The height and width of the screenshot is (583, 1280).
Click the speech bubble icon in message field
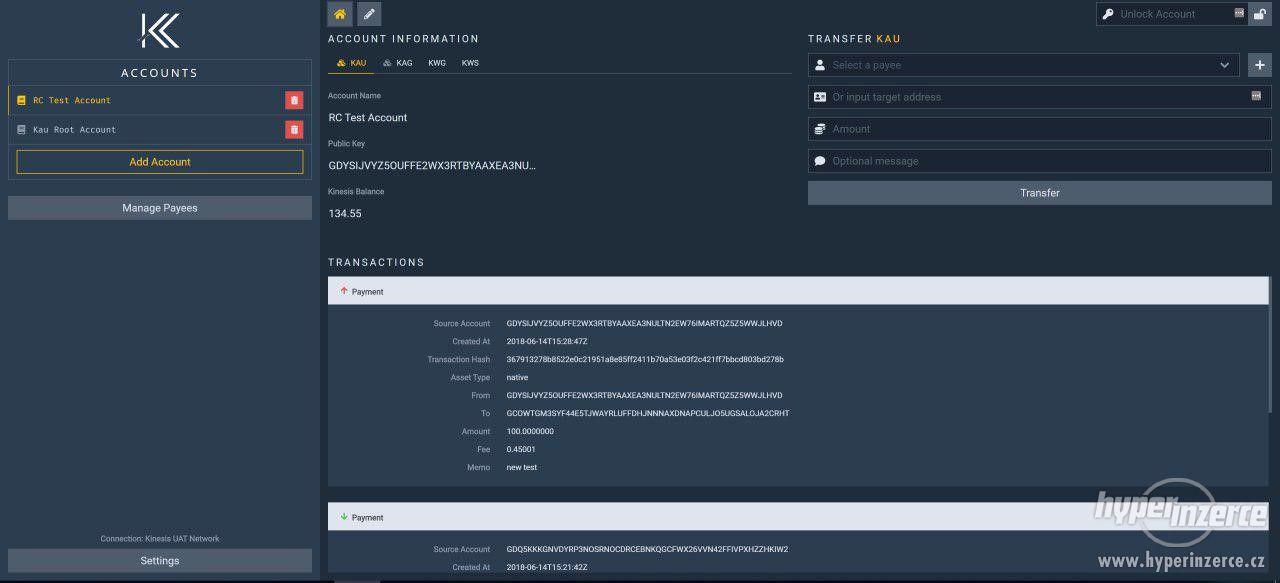820,161
